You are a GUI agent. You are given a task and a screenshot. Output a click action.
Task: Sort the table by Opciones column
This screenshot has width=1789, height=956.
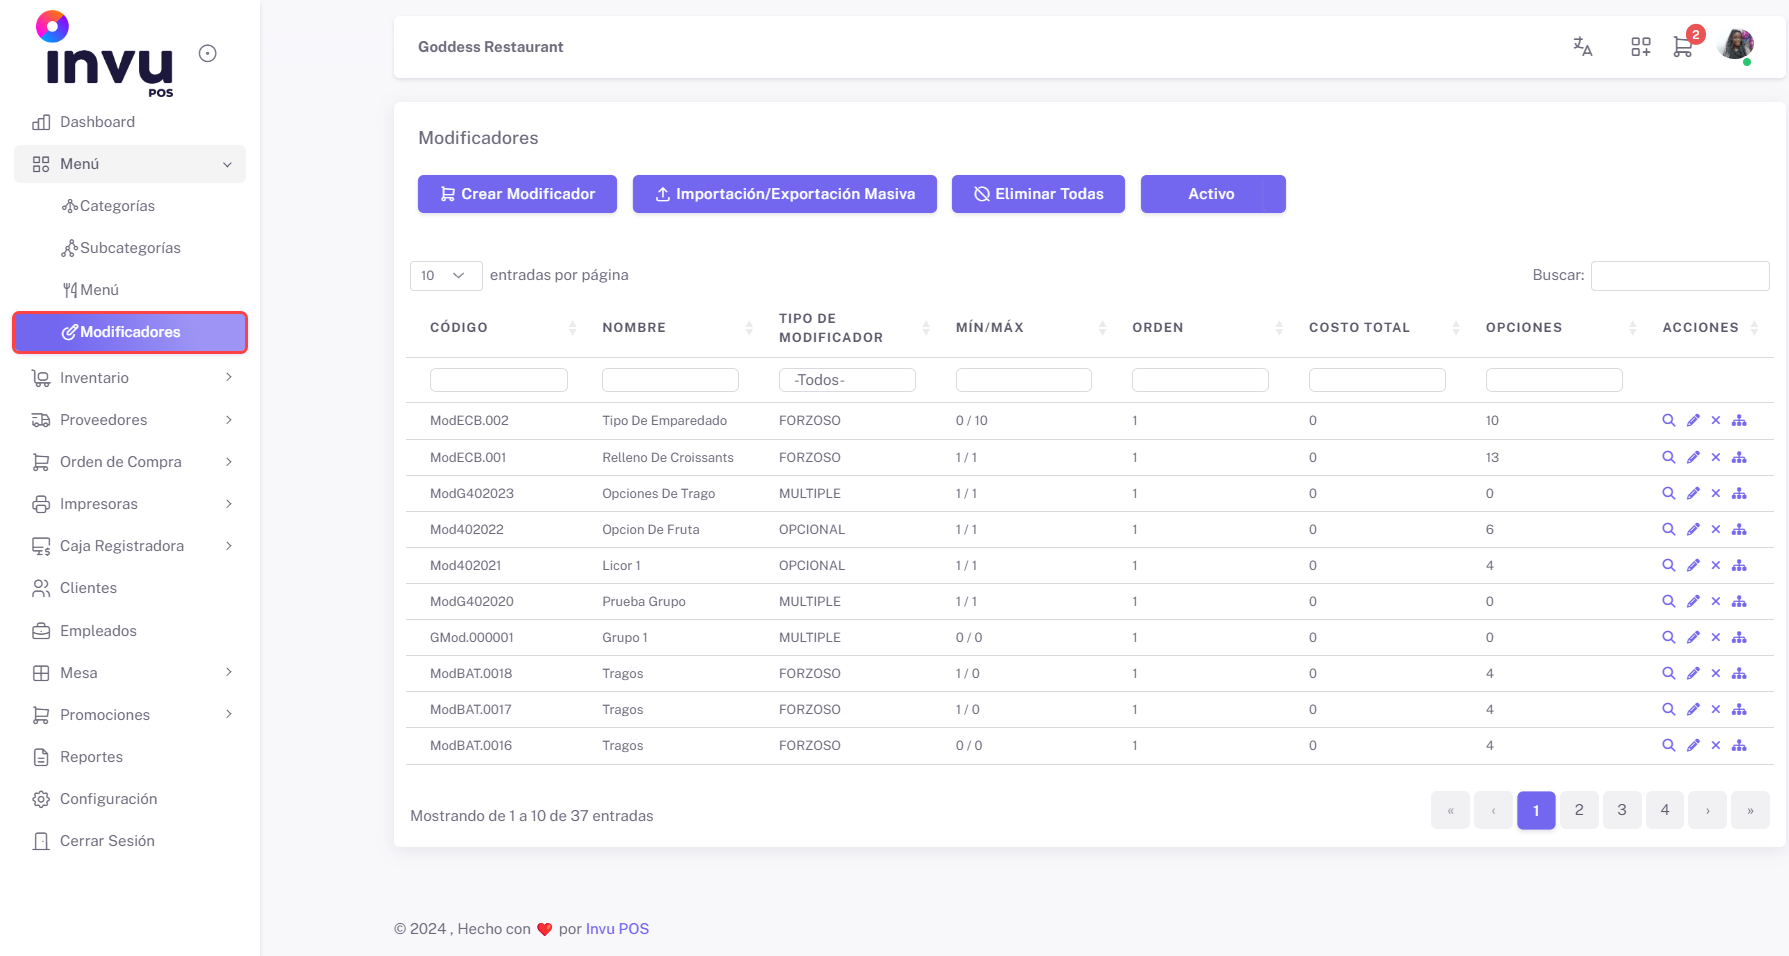point(1561,327)
